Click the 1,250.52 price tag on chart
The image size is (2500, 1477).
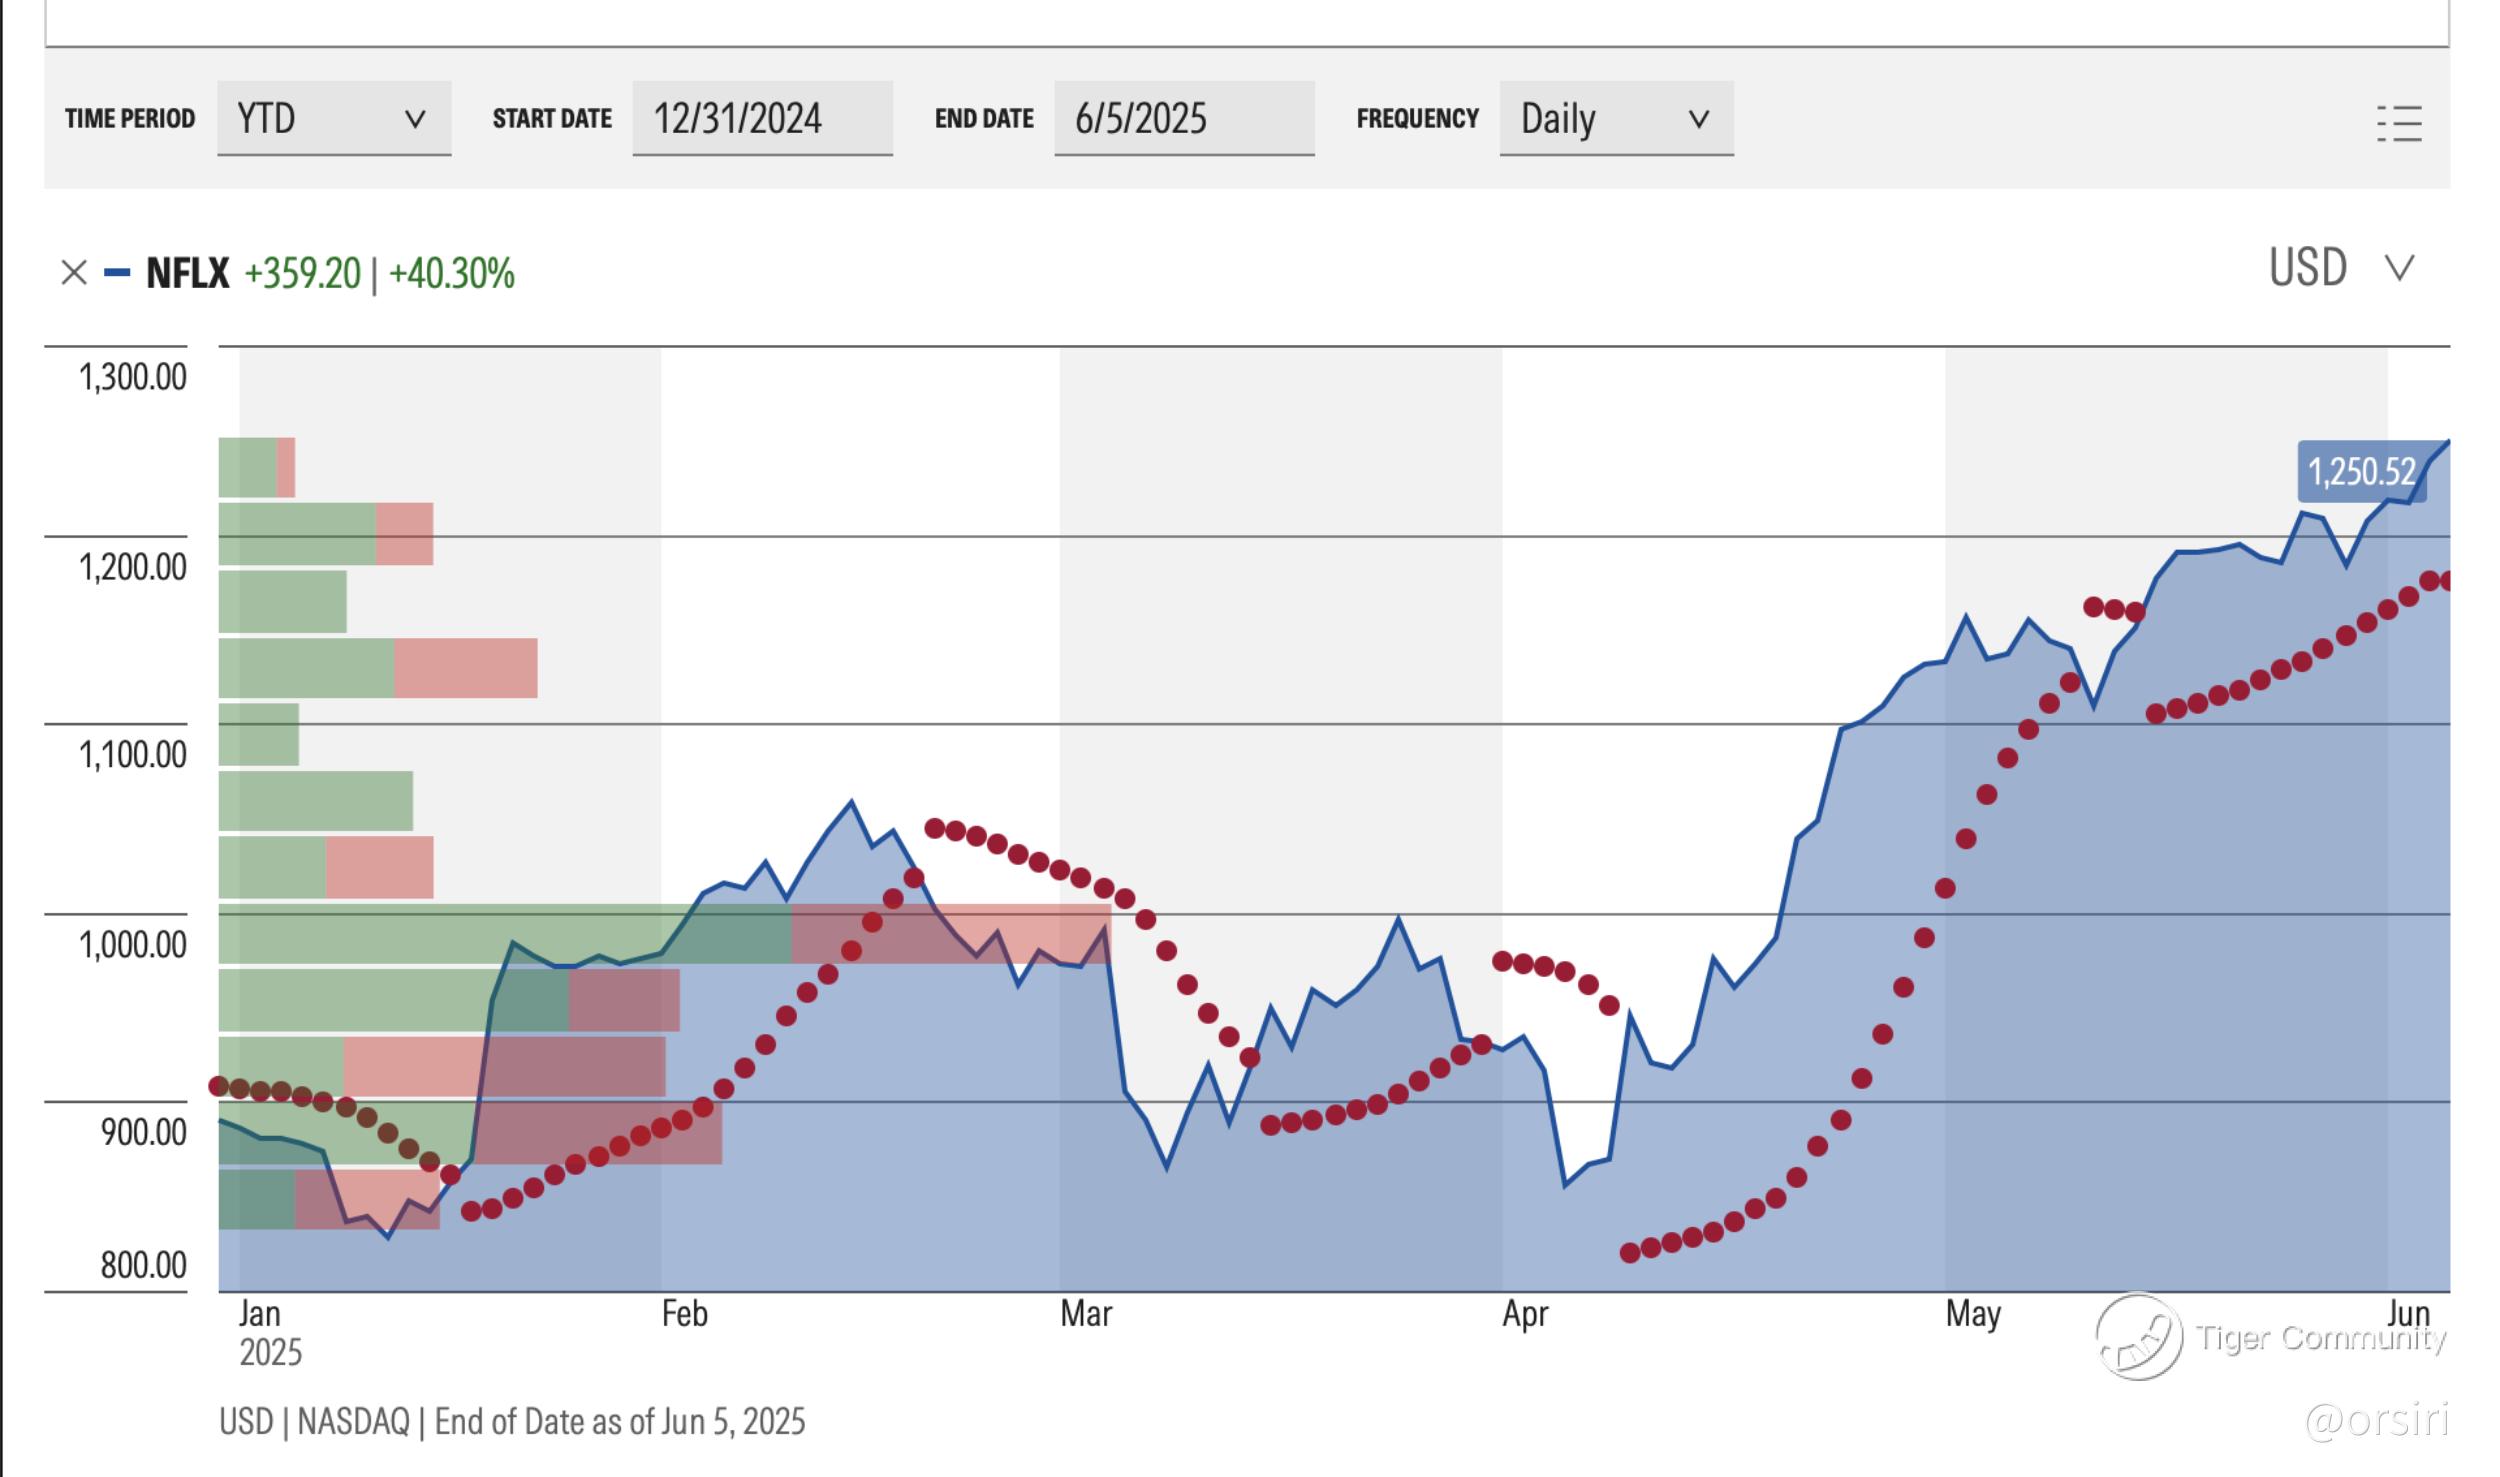tap(2360, 471)
